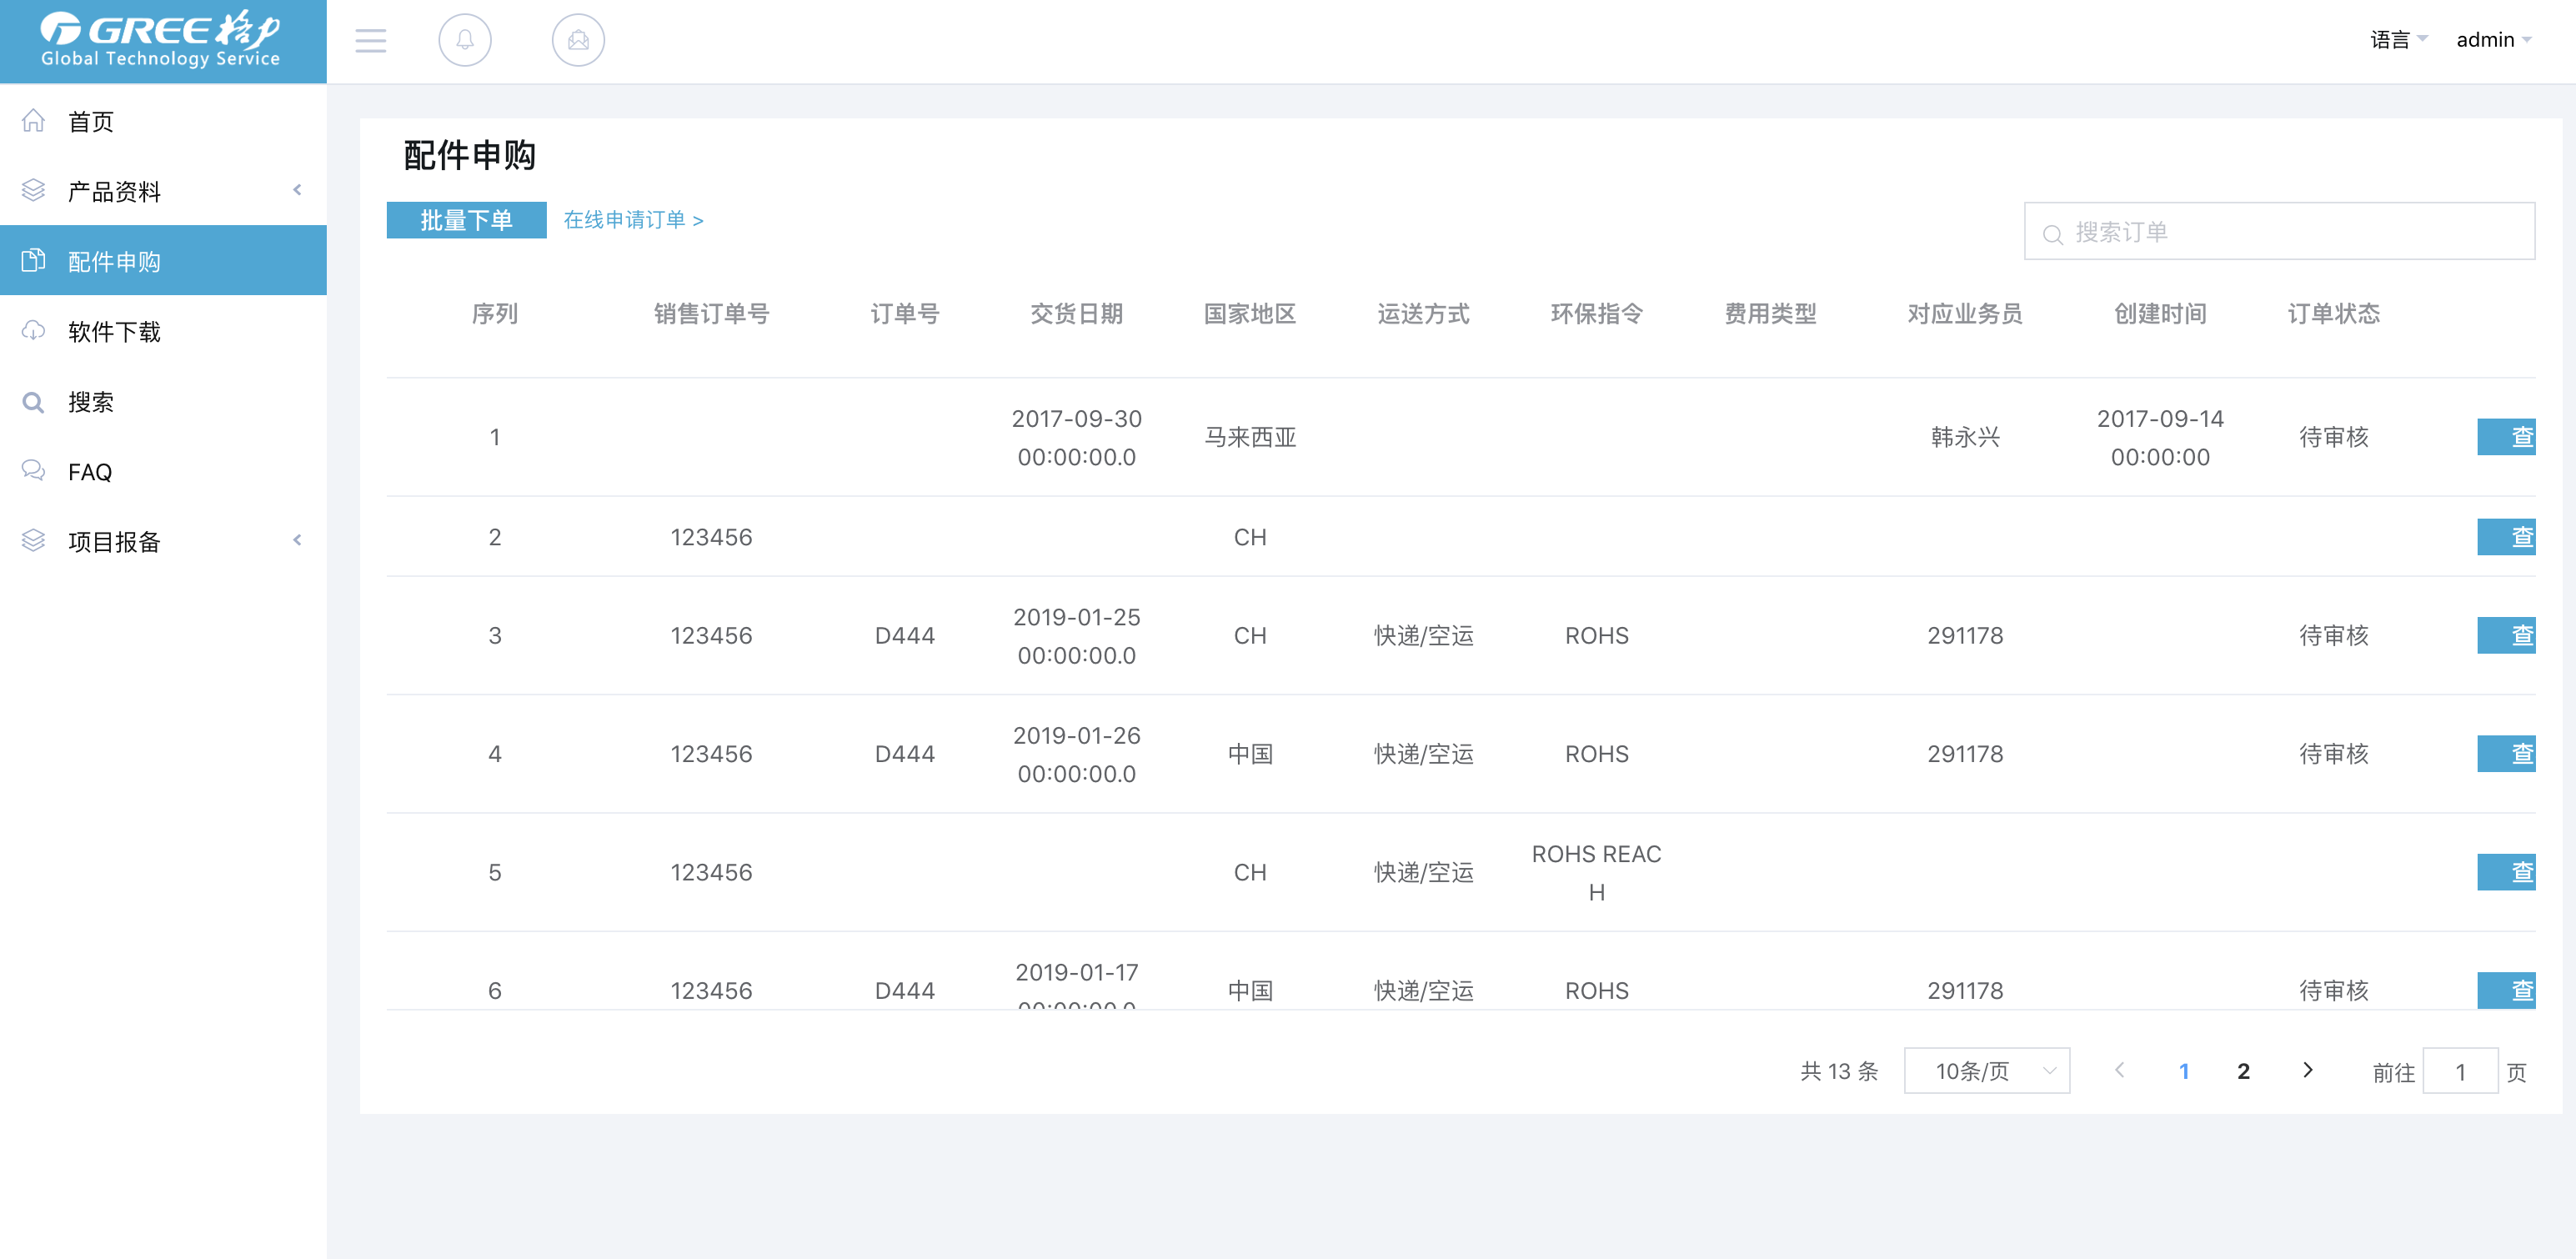
Task: Click the 运送方式 column header
Action: [1423, 314]
